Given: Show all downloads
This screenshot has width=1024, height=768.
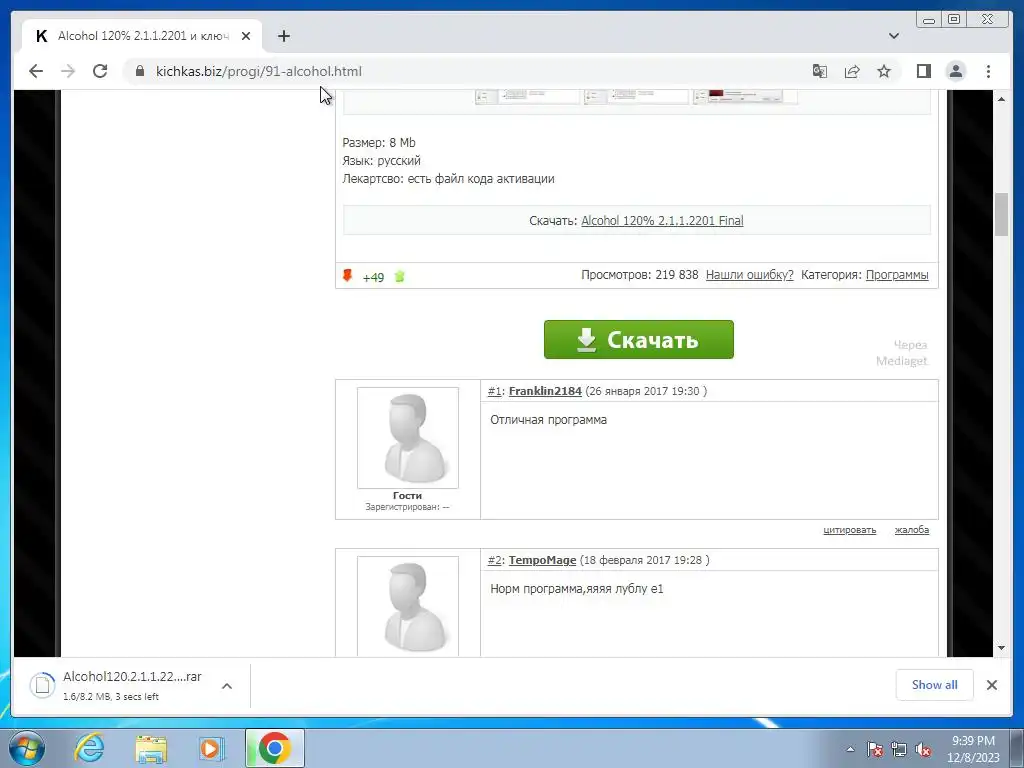Looking at the screenshot, I should click(935, 684).
